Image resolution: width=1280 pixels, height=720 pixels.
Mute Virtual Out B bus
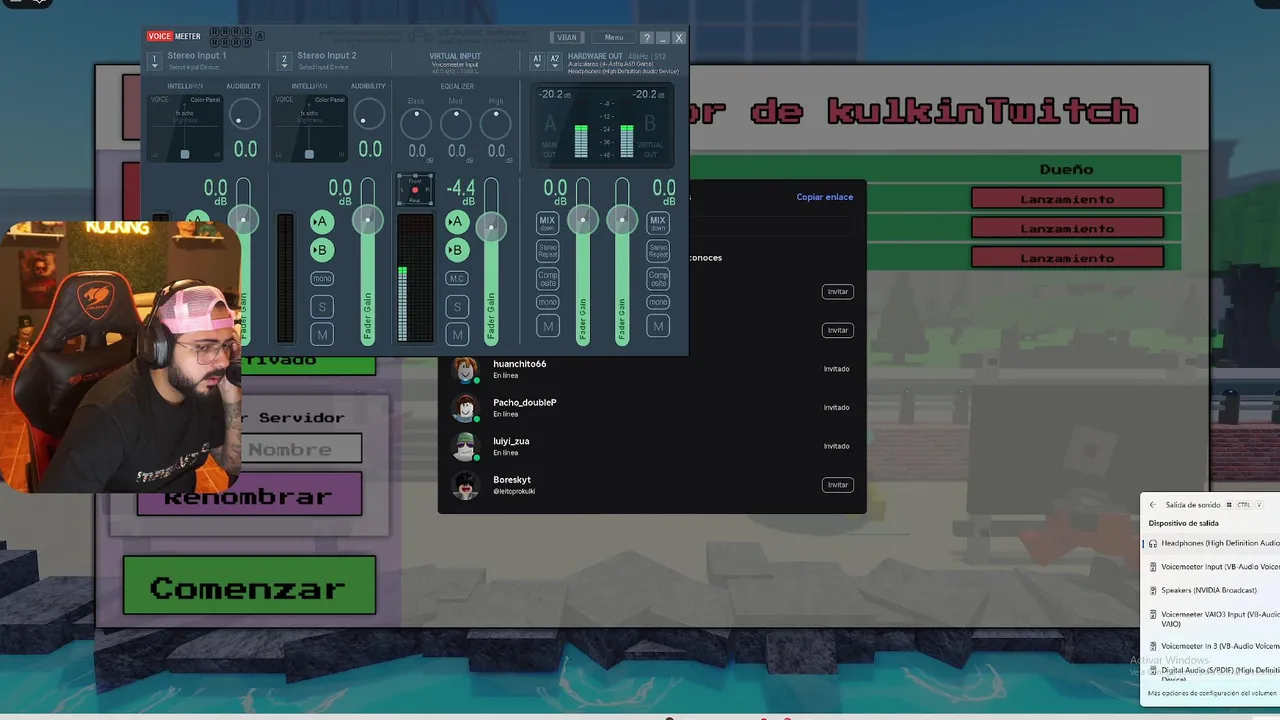pos(658,326)
